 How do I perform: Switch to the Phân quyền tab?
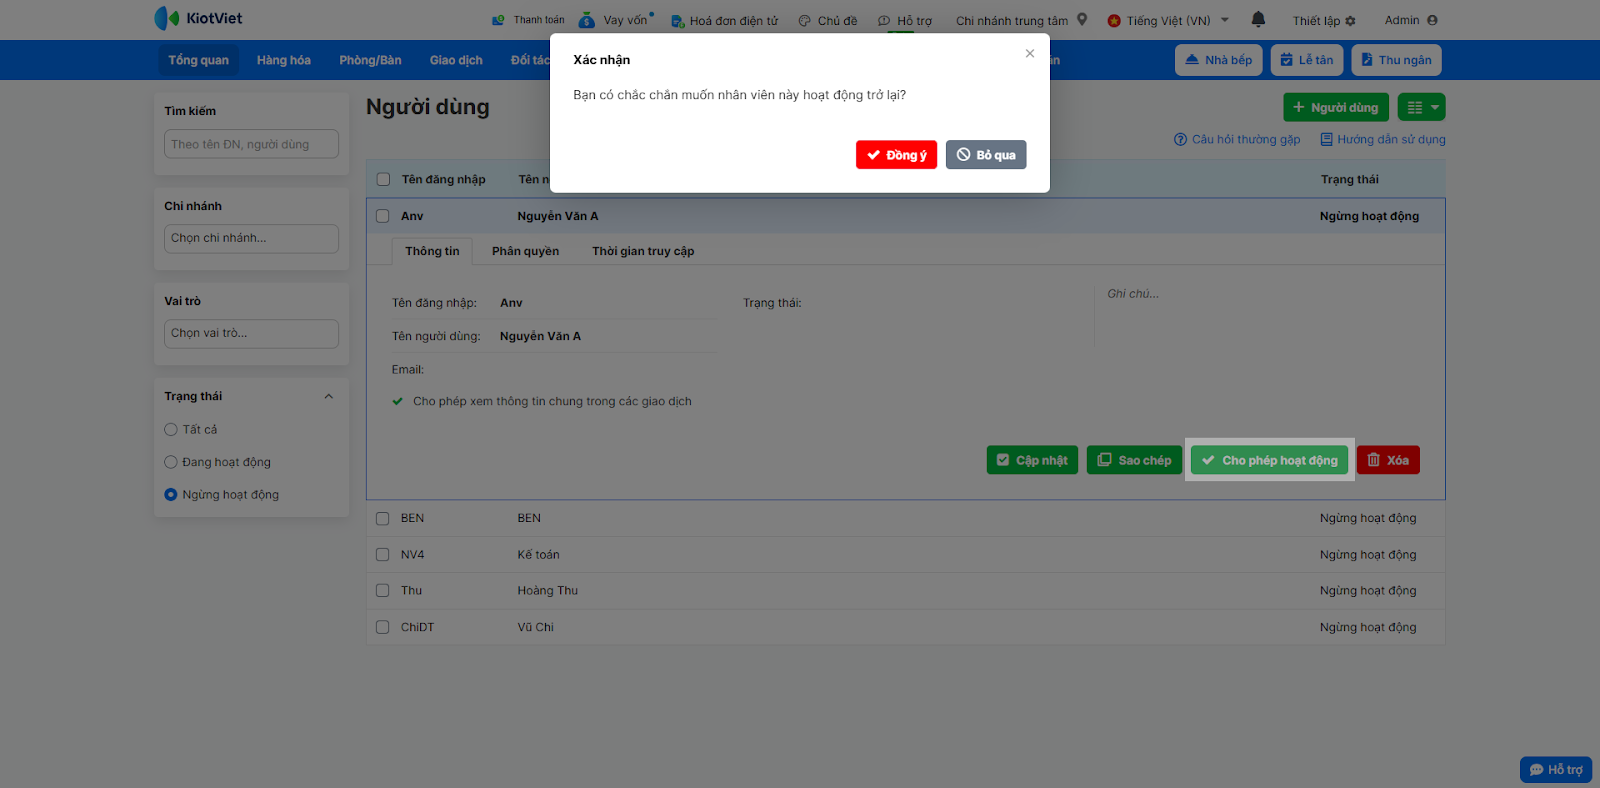pyautogui.click(x=525, y=251)
